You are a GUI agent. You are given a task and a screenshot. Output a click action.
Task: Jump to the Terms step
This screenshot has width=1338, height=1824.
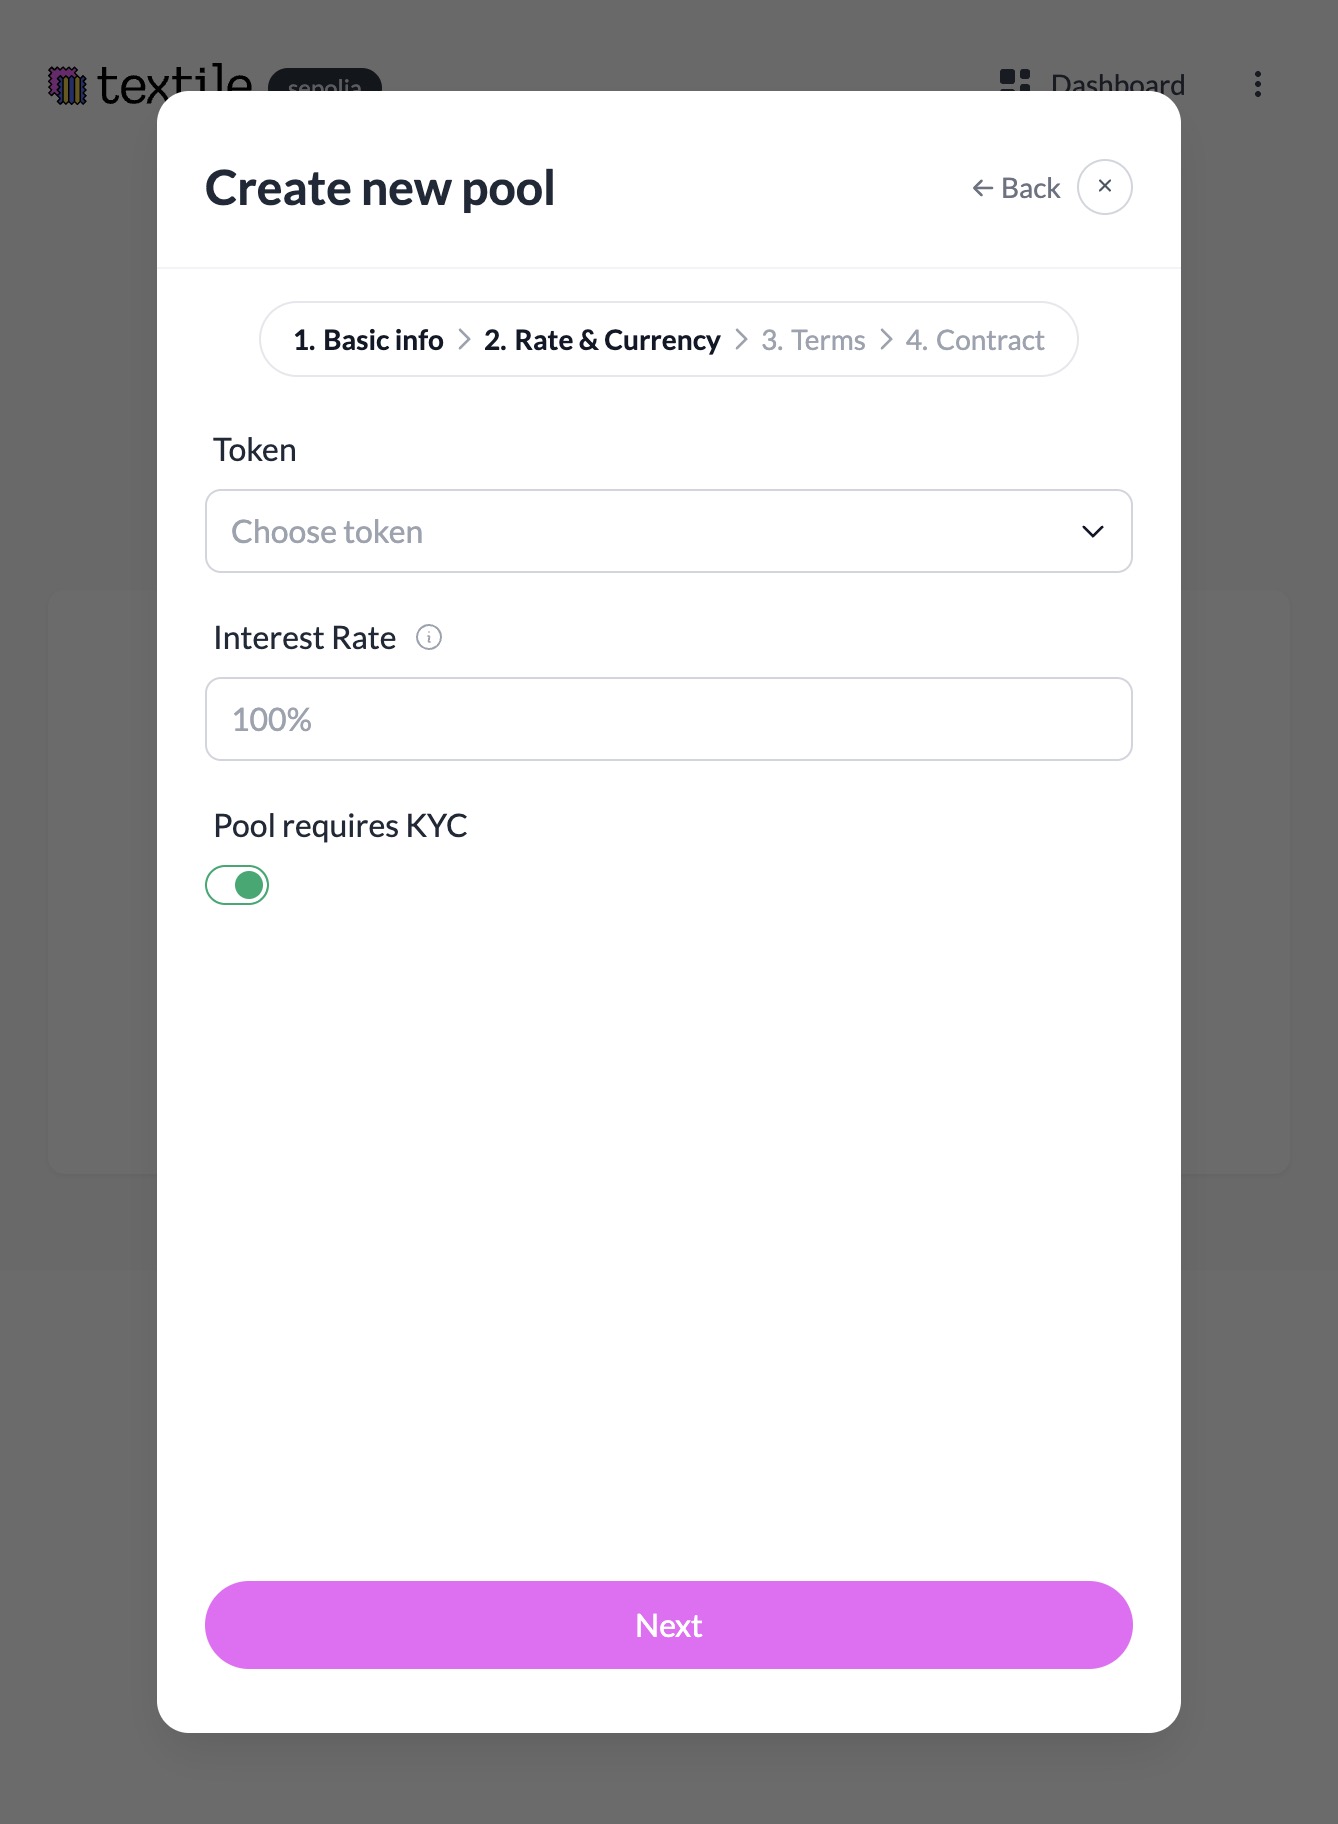[x=813, y=340]
